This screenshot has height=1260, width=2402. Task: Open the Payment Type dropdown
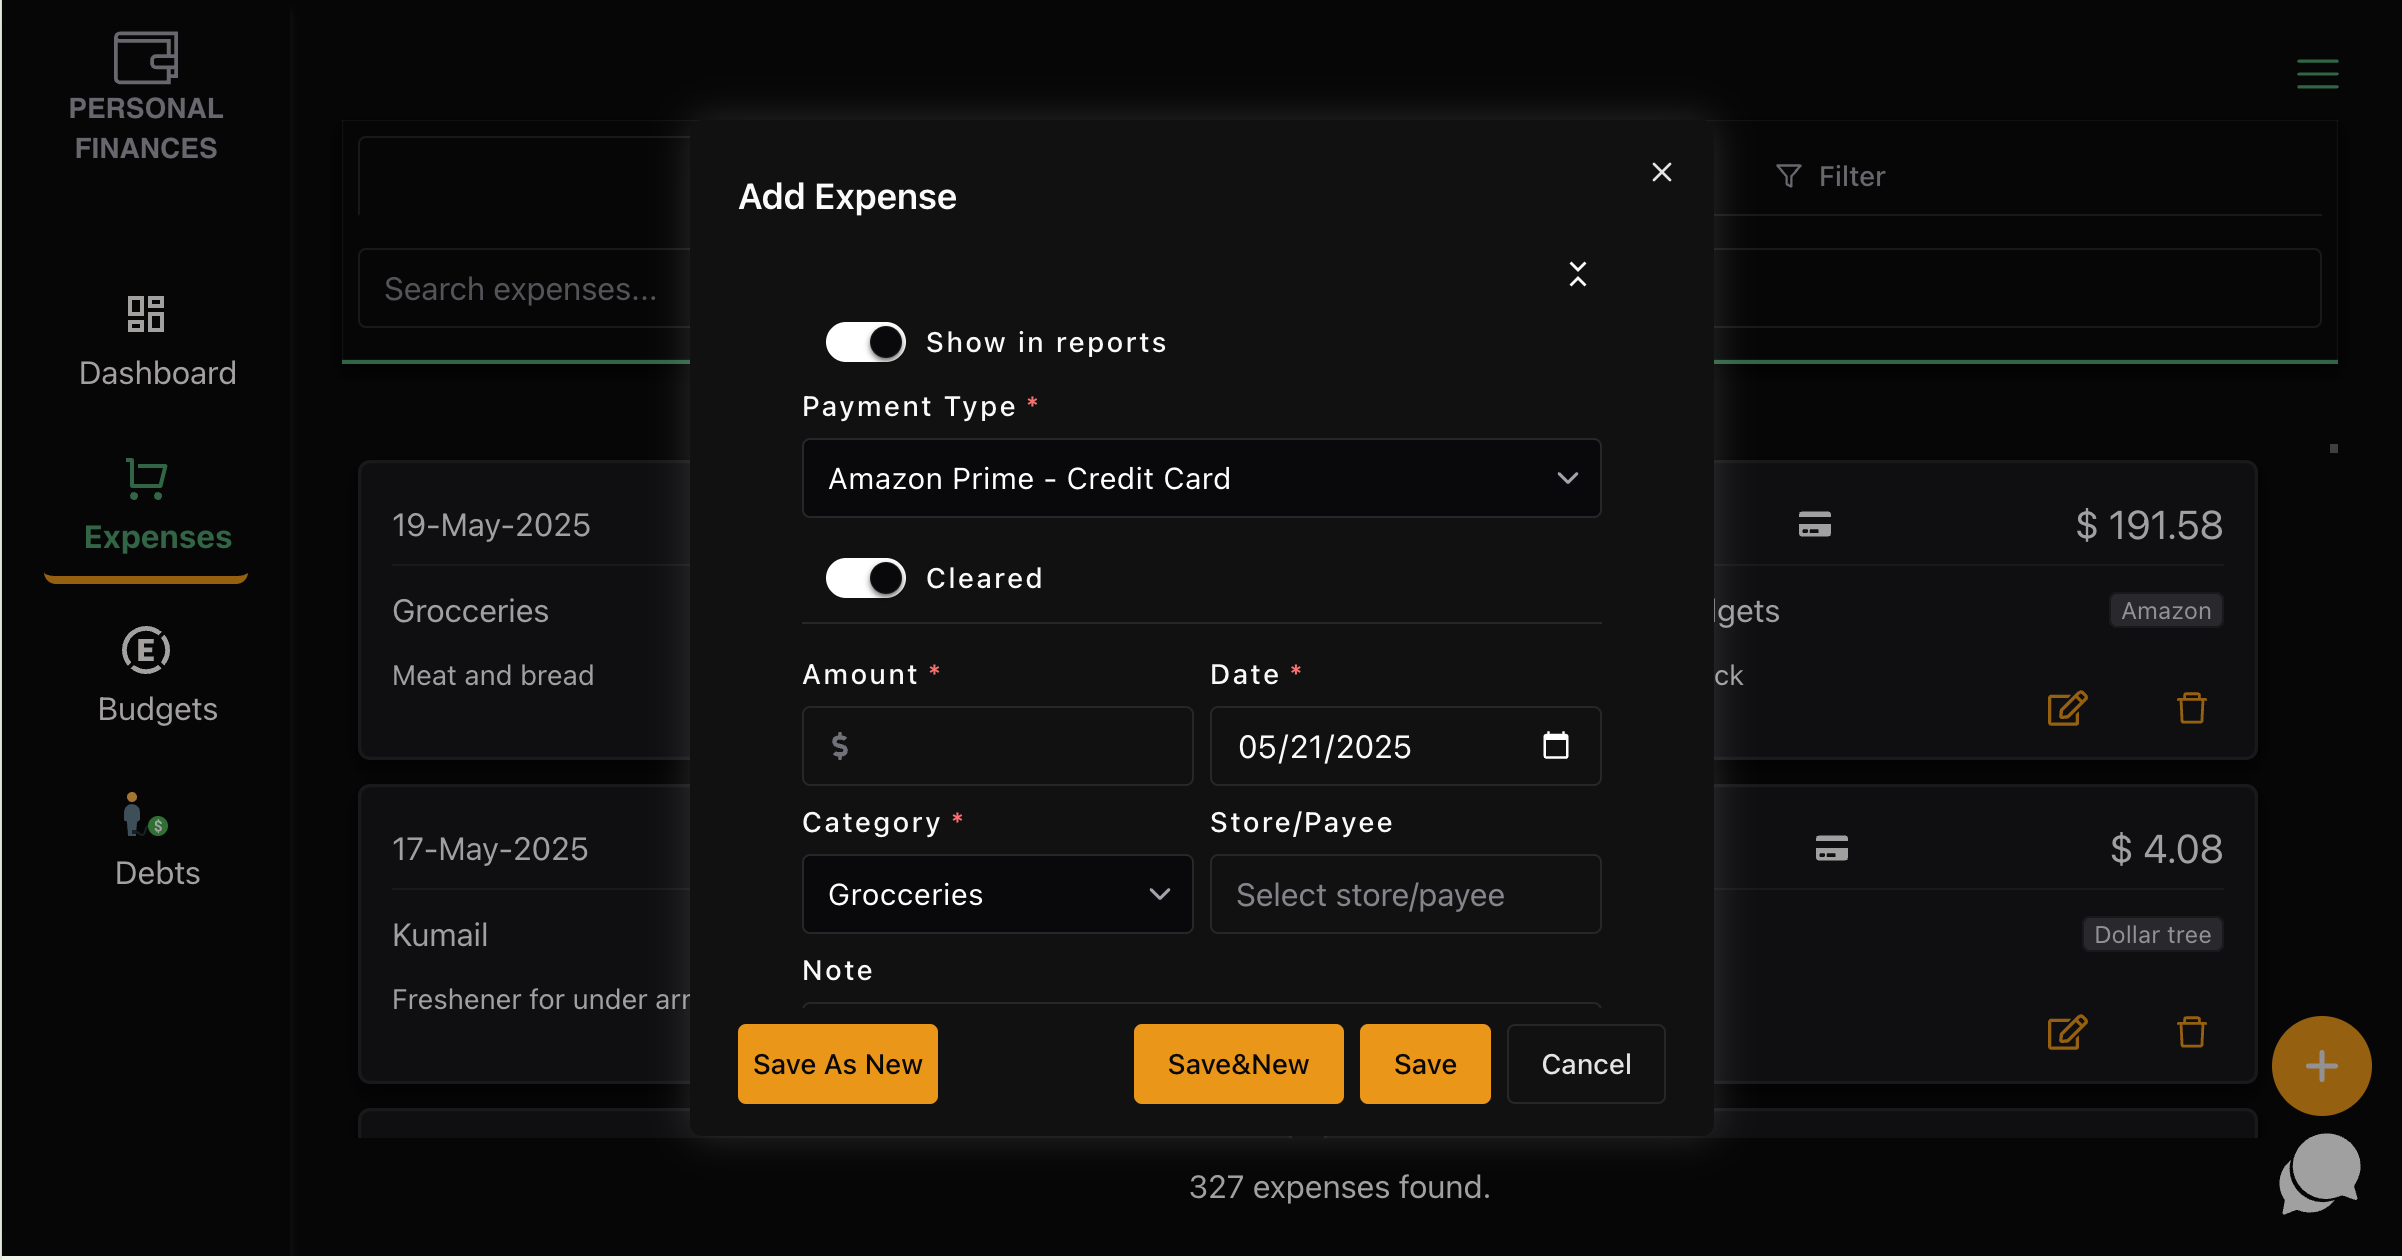pos(1200,478)
